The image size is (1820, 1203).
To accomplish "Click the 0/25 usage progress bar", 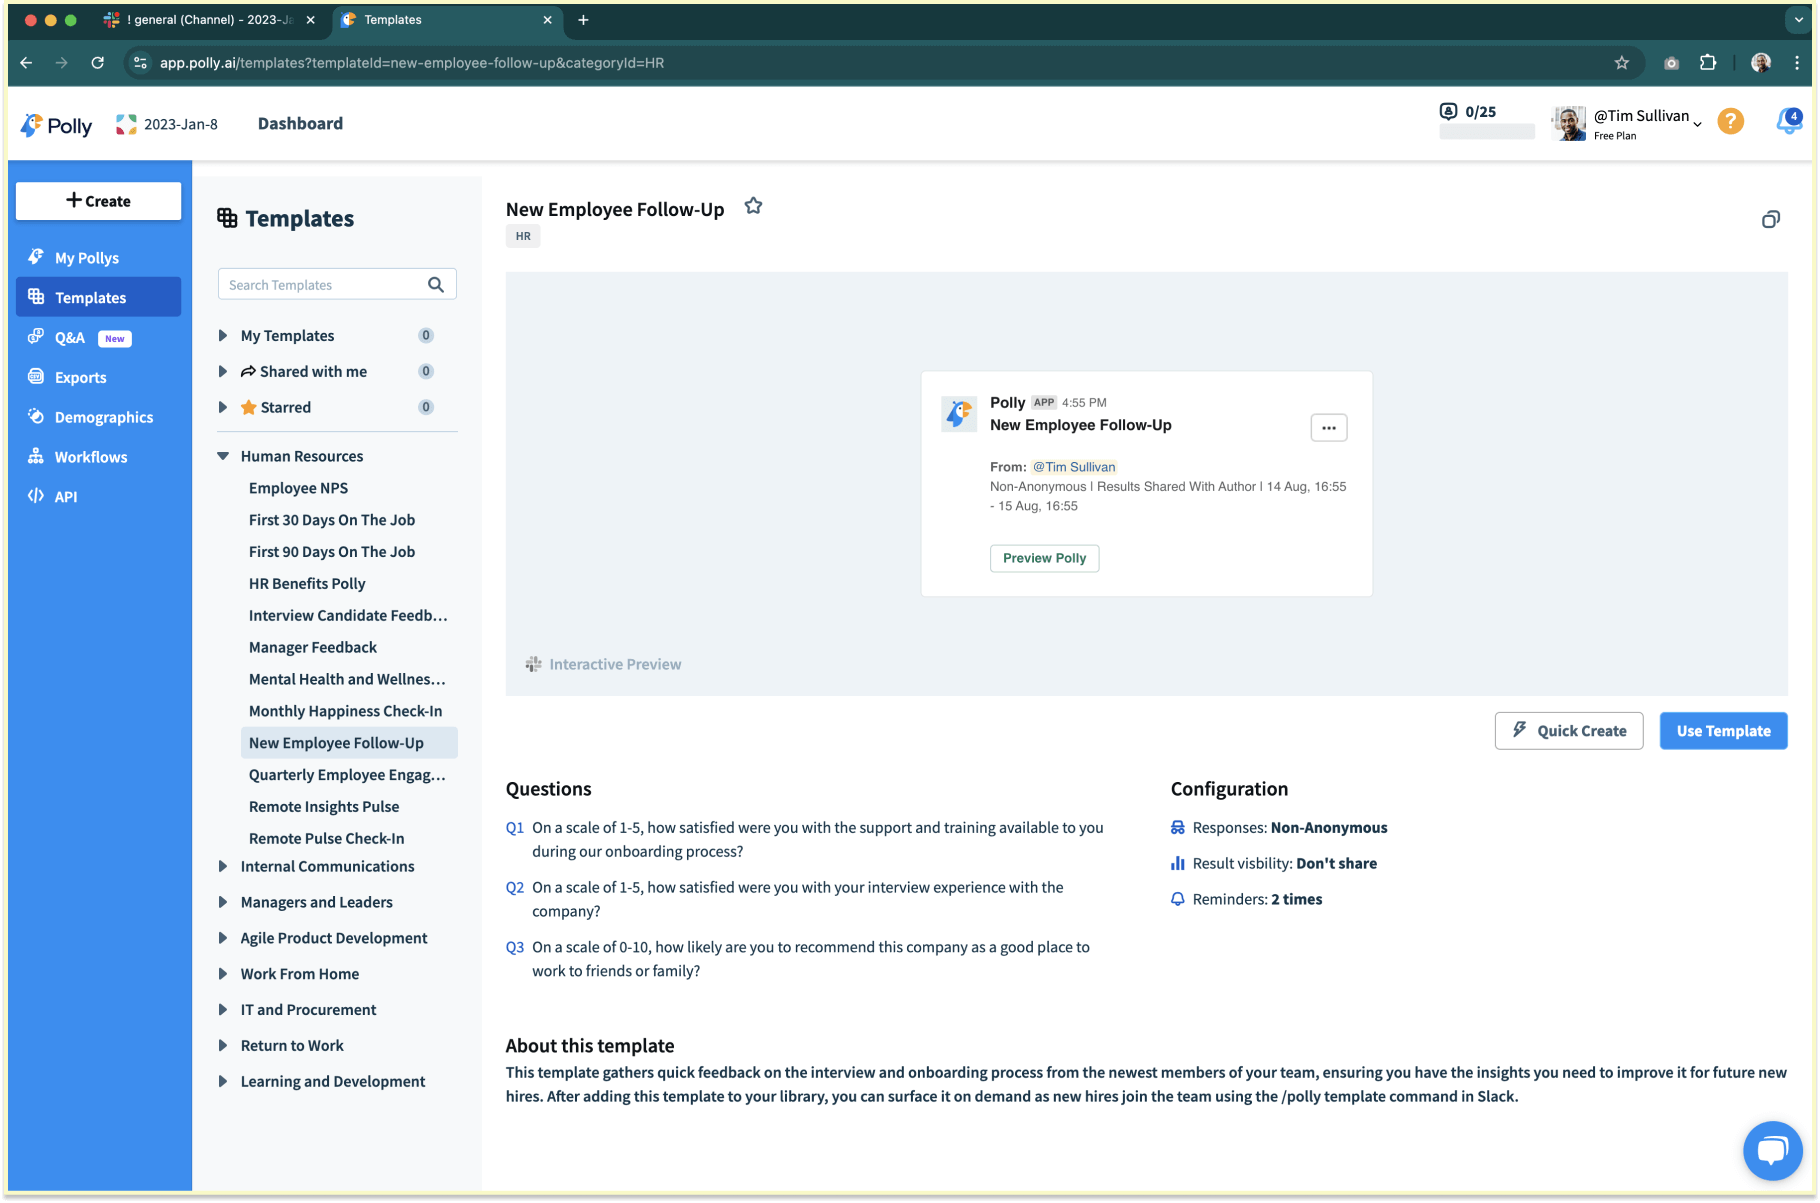I will click(x=1486, y=131).
